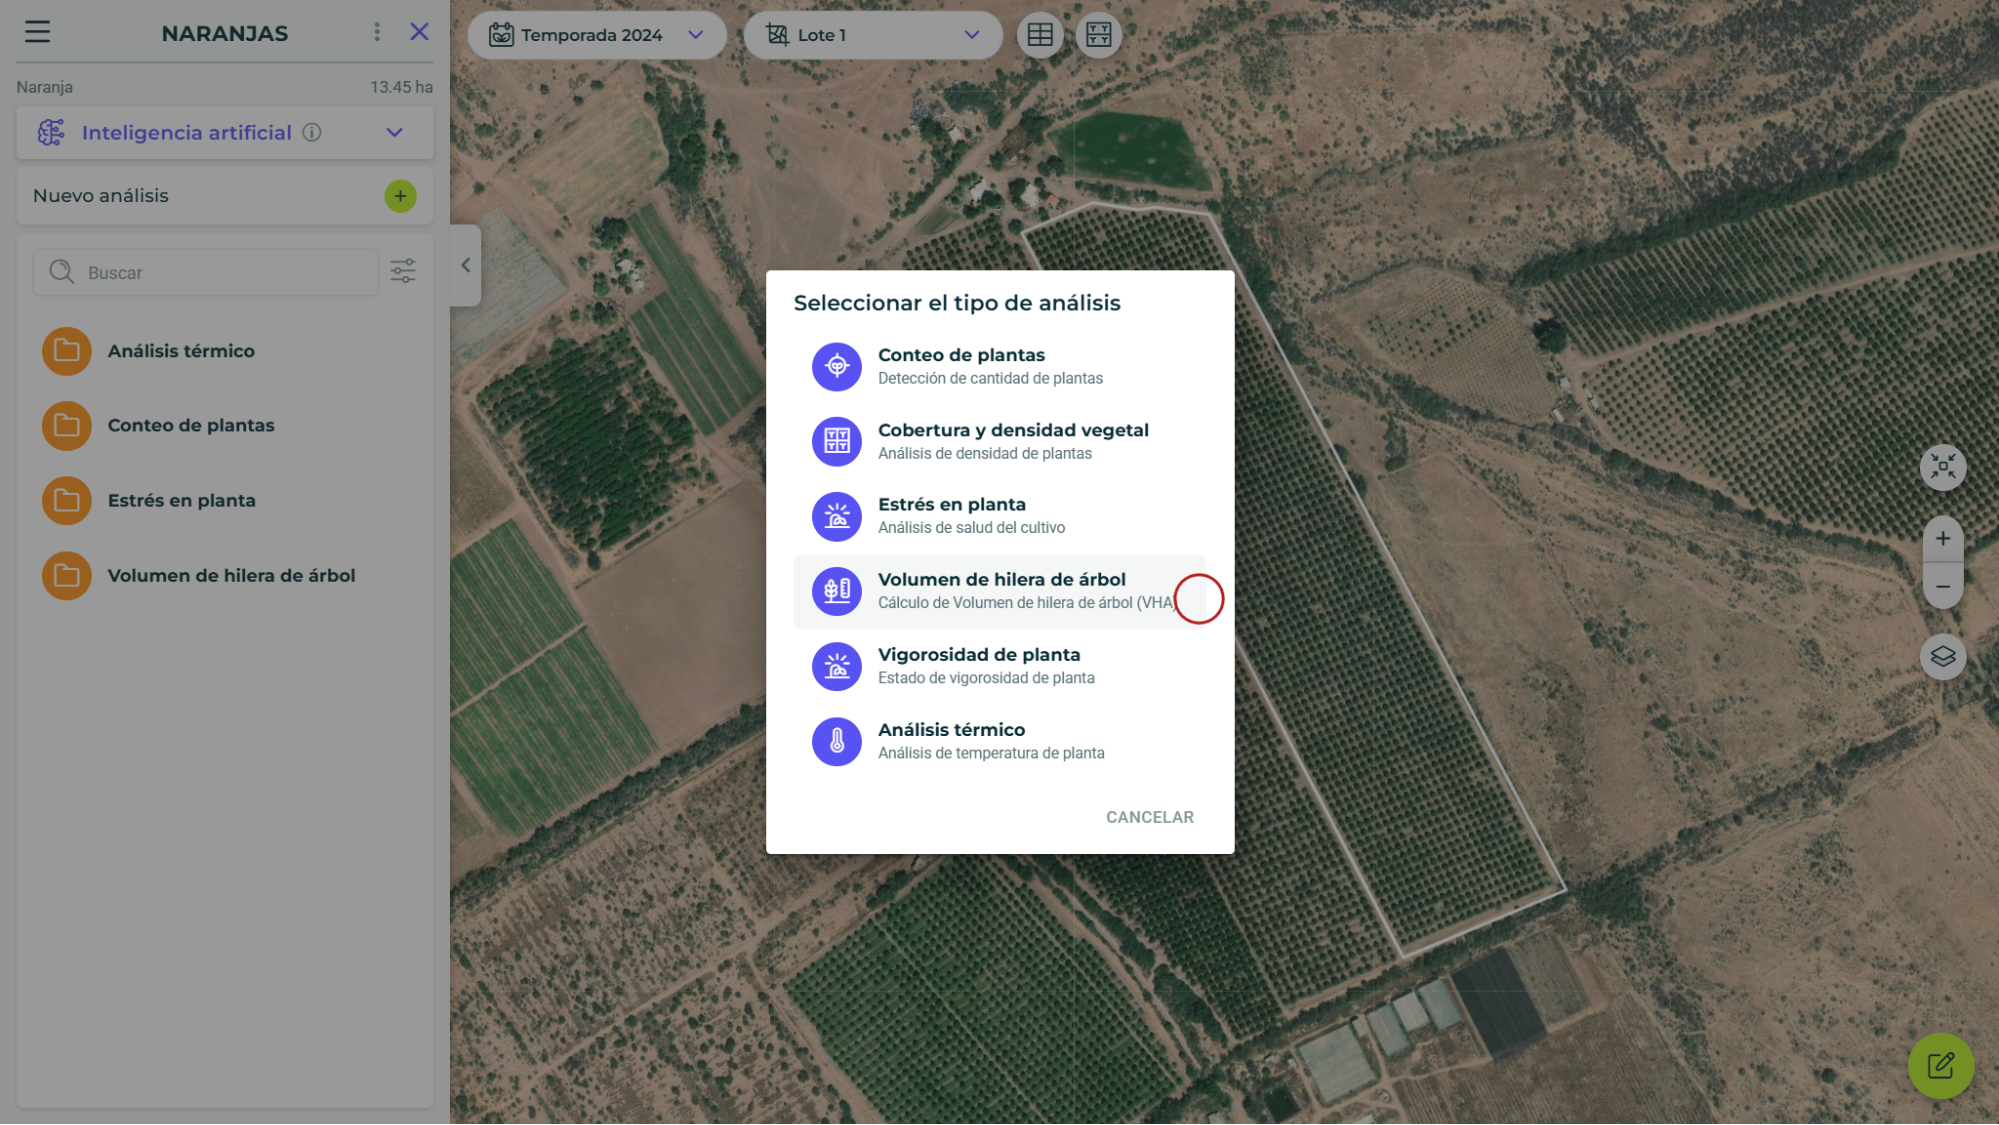Open the hamburger menu in sidebar

pyautogui.click(x=37, y=32)
